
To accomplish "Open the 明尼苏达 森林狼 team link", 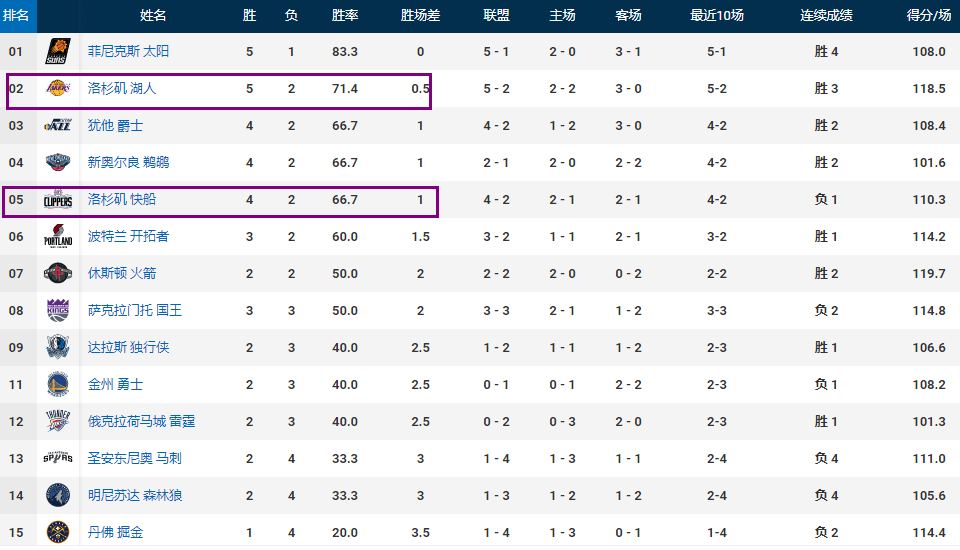I will (x=135, y=495).
